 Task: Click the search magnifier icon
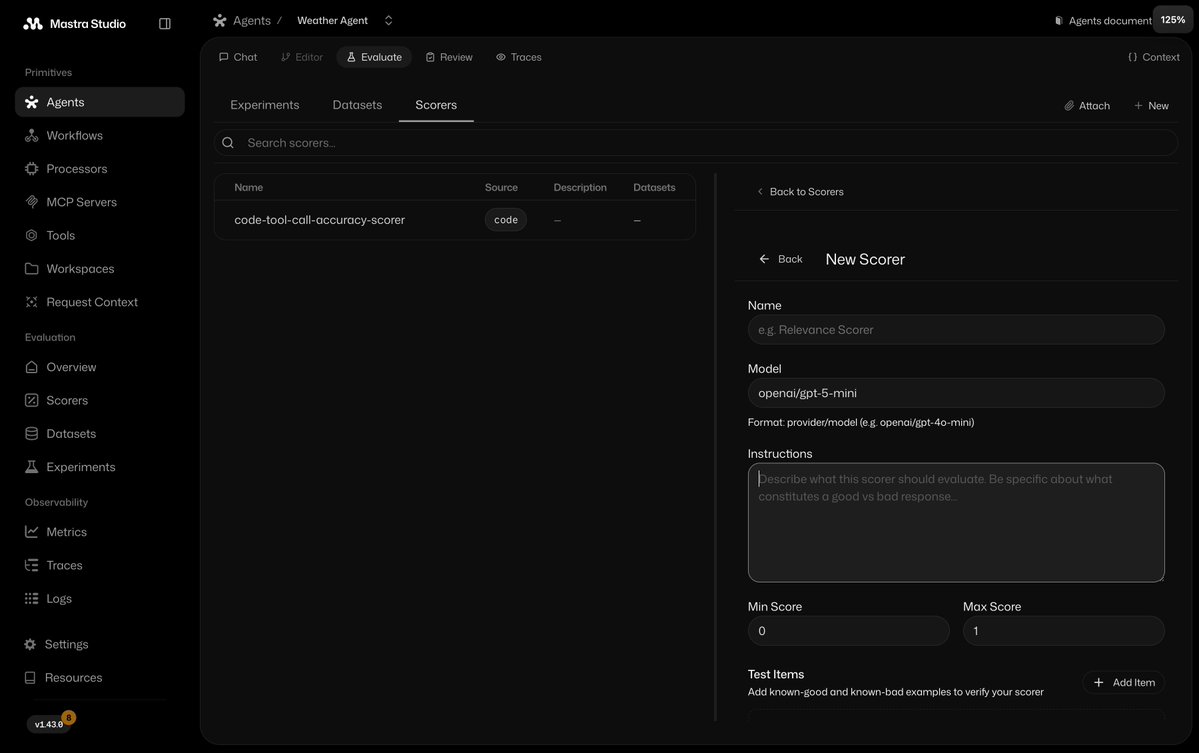228,143
